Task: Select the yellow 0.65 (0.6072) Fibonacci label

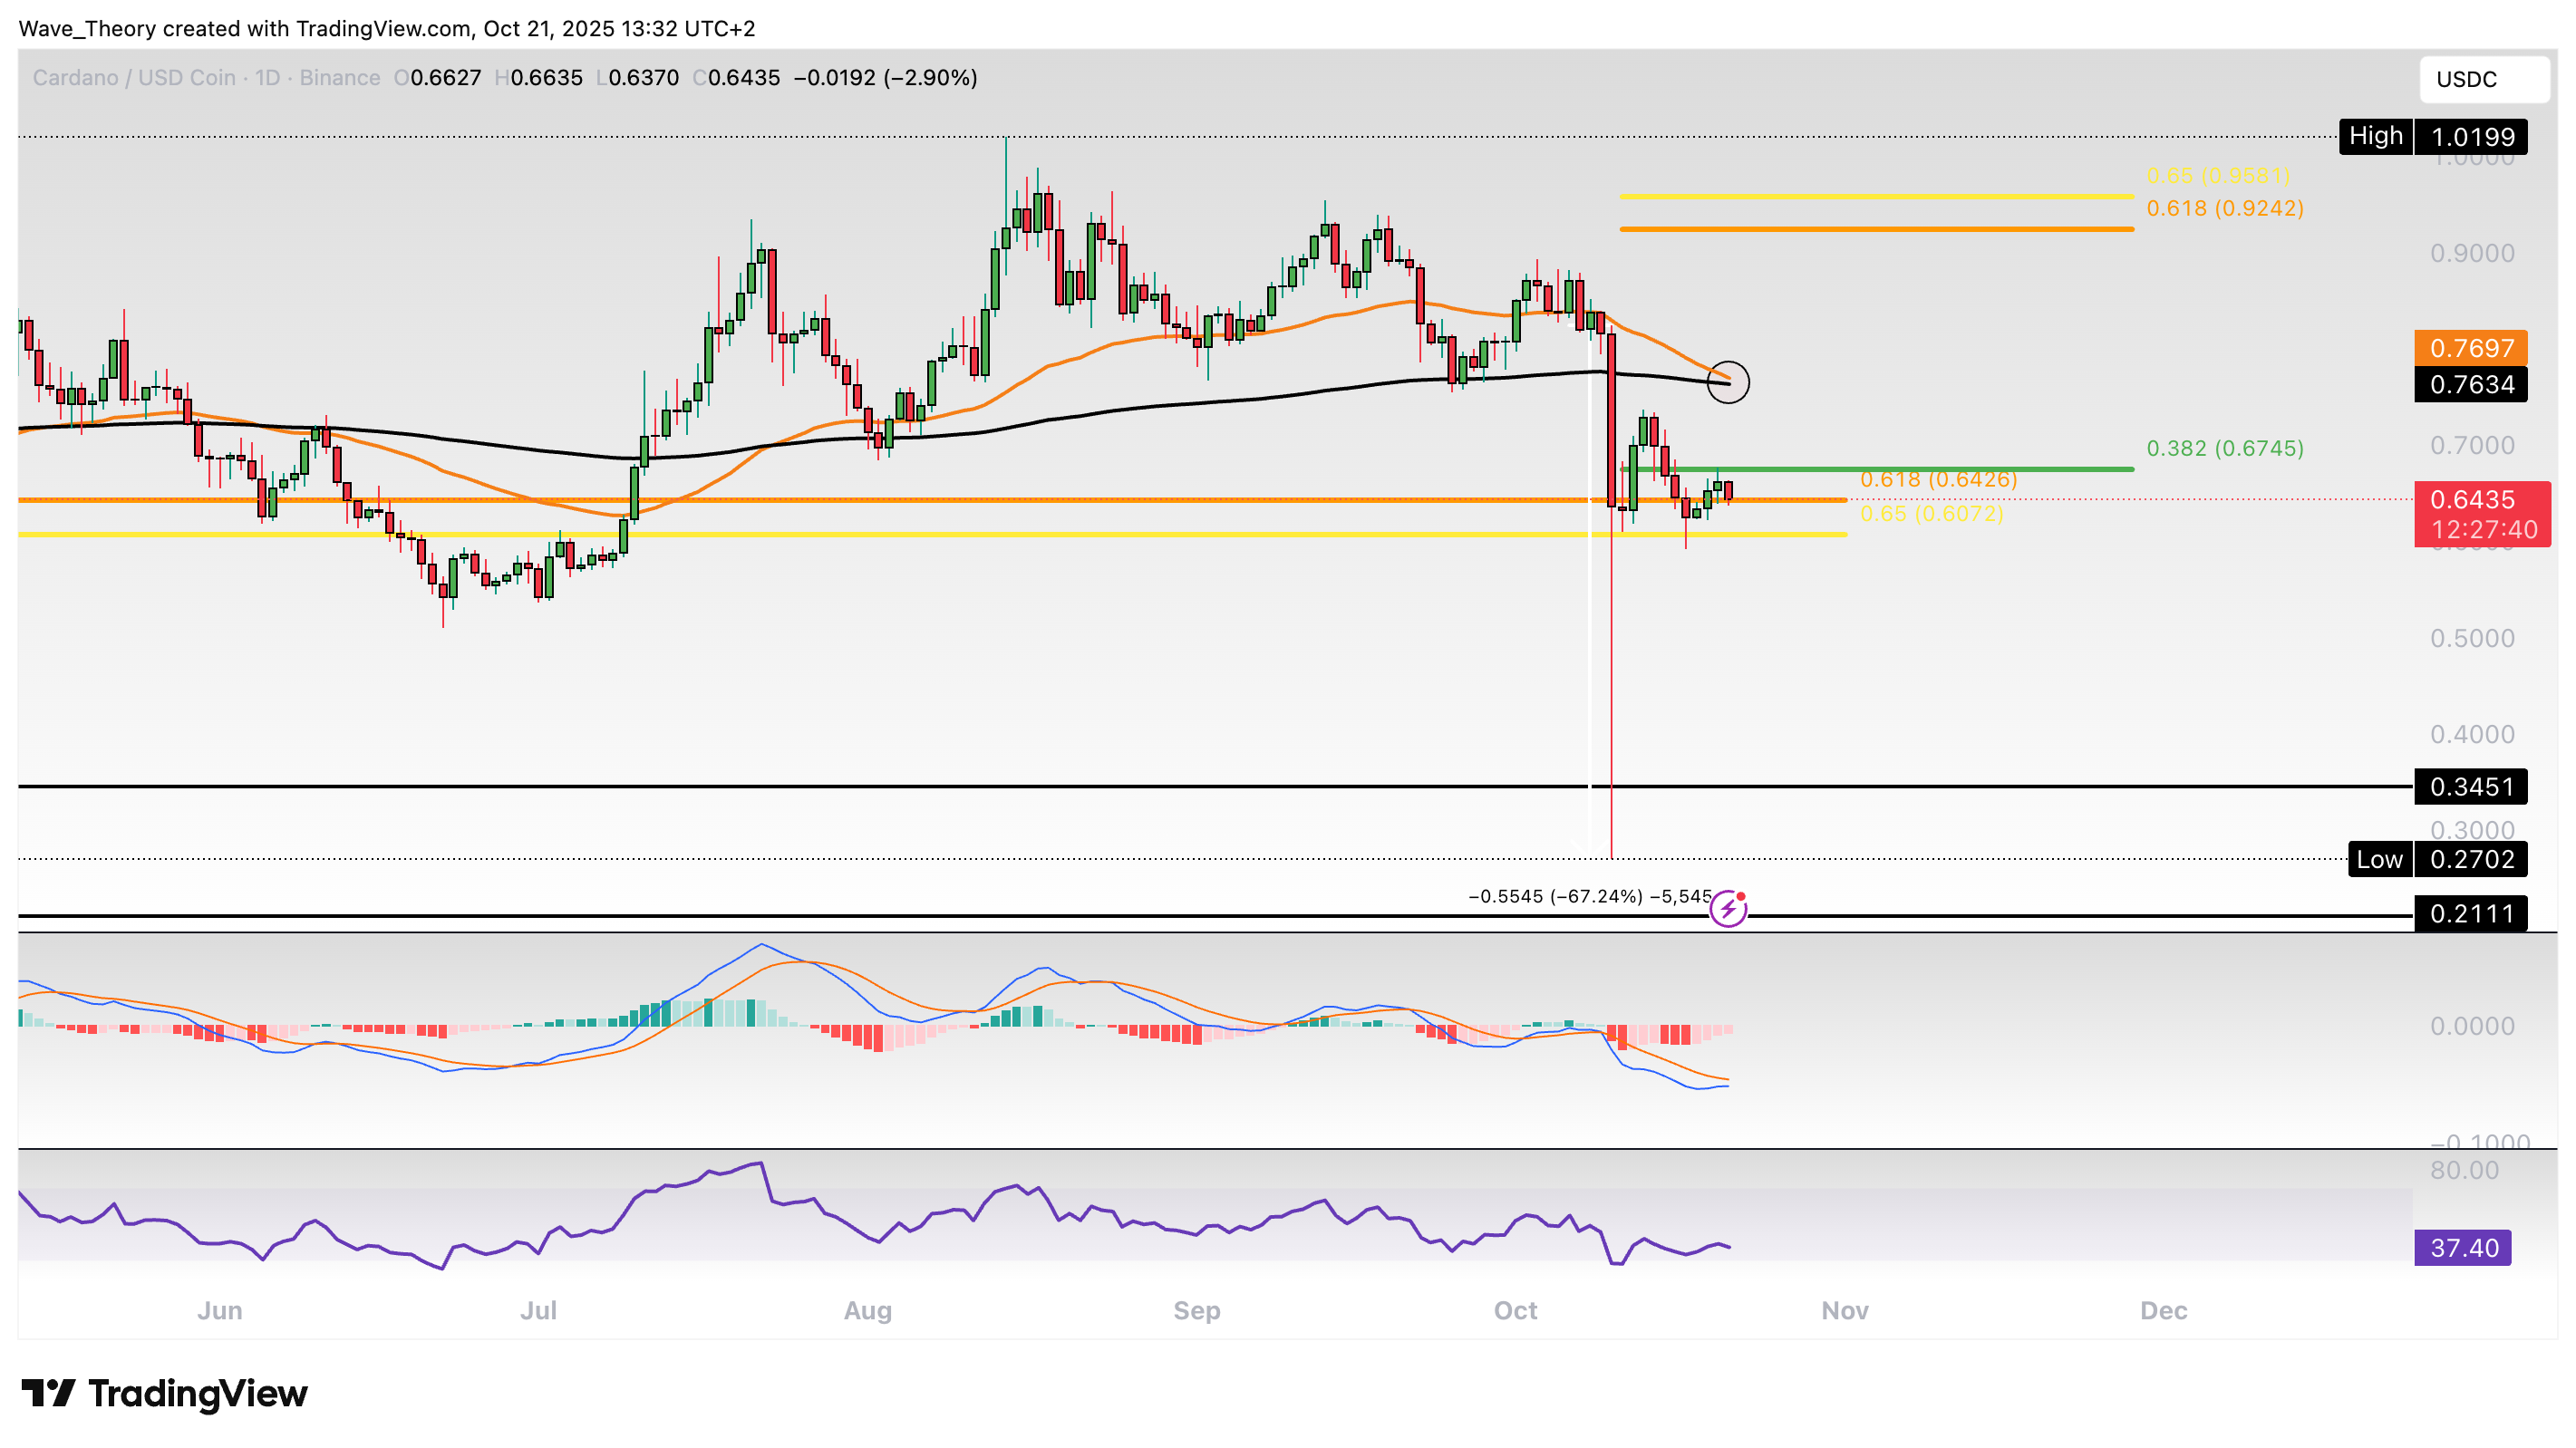Action: point(1931,514)
